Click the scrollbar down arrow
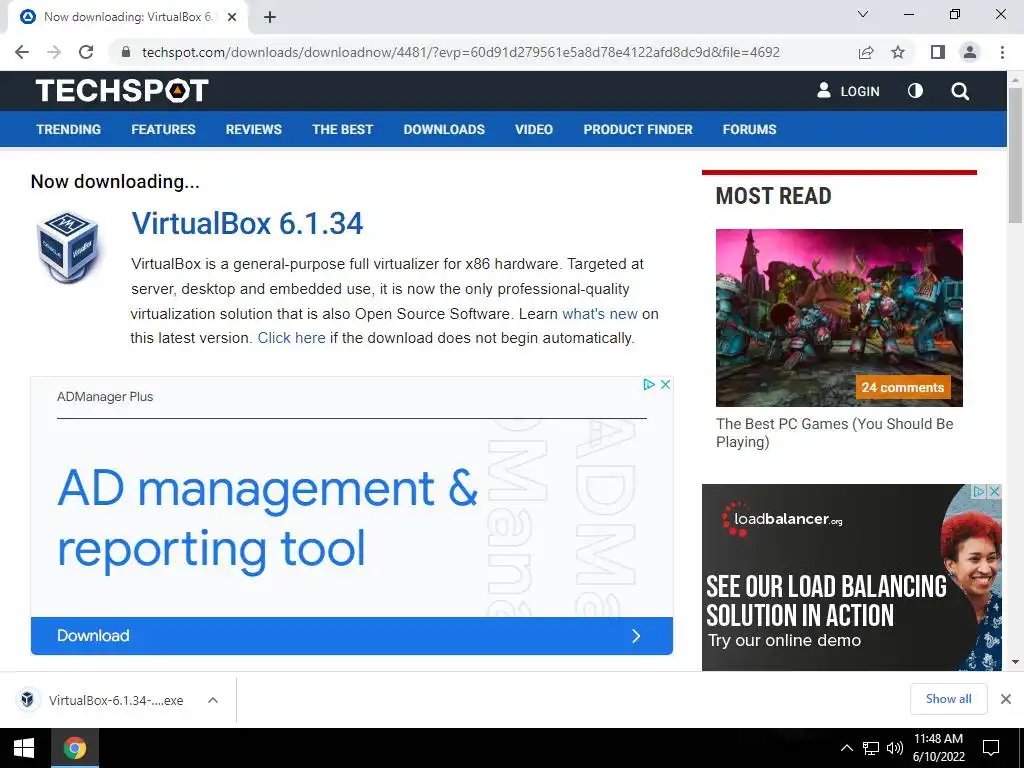The height and width of the screenshot is (768, 1024). 1015,662
